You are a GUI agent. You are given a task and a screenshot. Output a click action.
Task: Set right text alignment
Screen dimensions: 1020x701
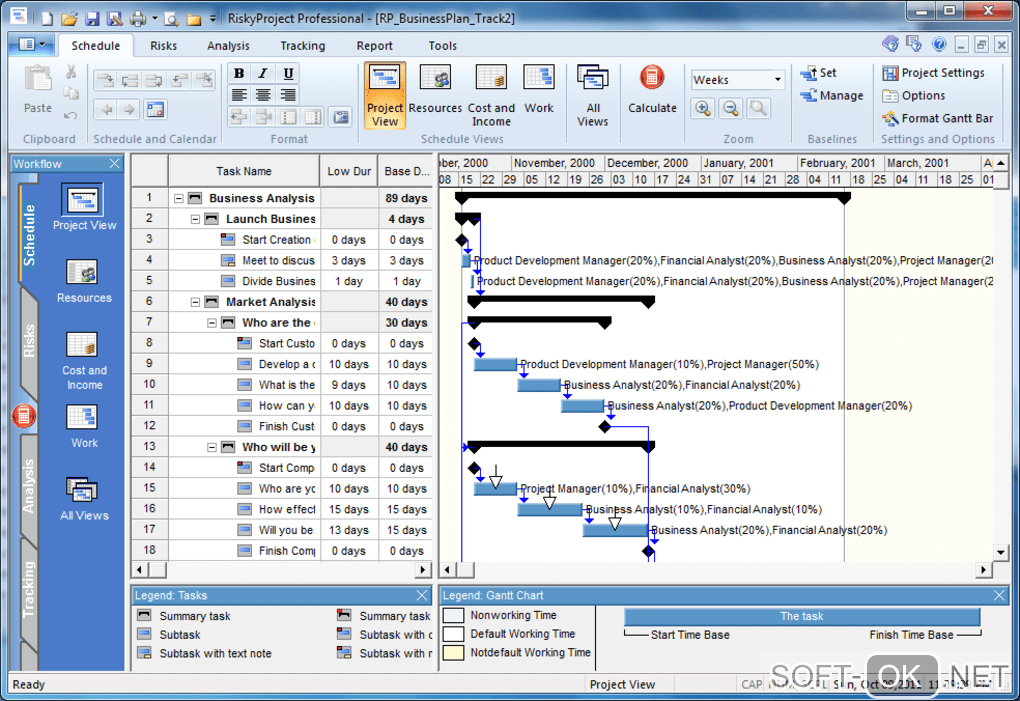[x=288, y=95]
